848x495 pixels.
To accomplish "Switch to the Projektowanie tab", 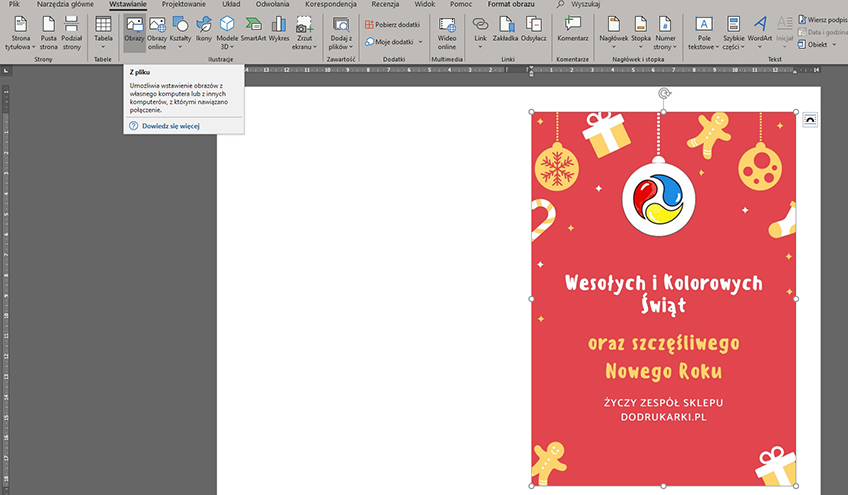I will 184,4.
